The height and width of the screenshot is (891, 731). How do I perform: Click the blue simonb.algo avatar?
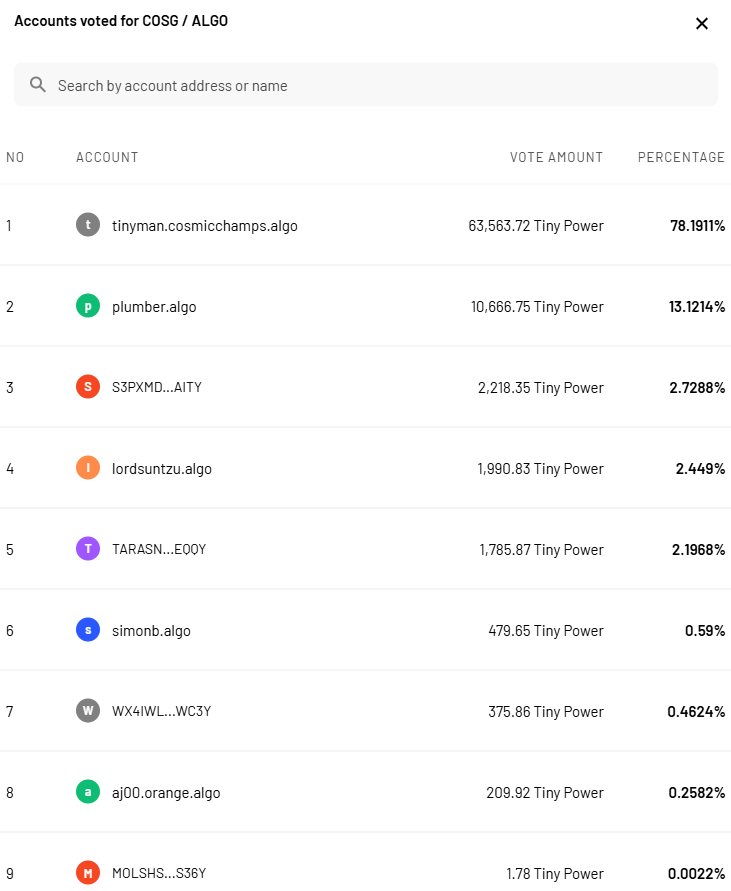(x=88, y=630)
